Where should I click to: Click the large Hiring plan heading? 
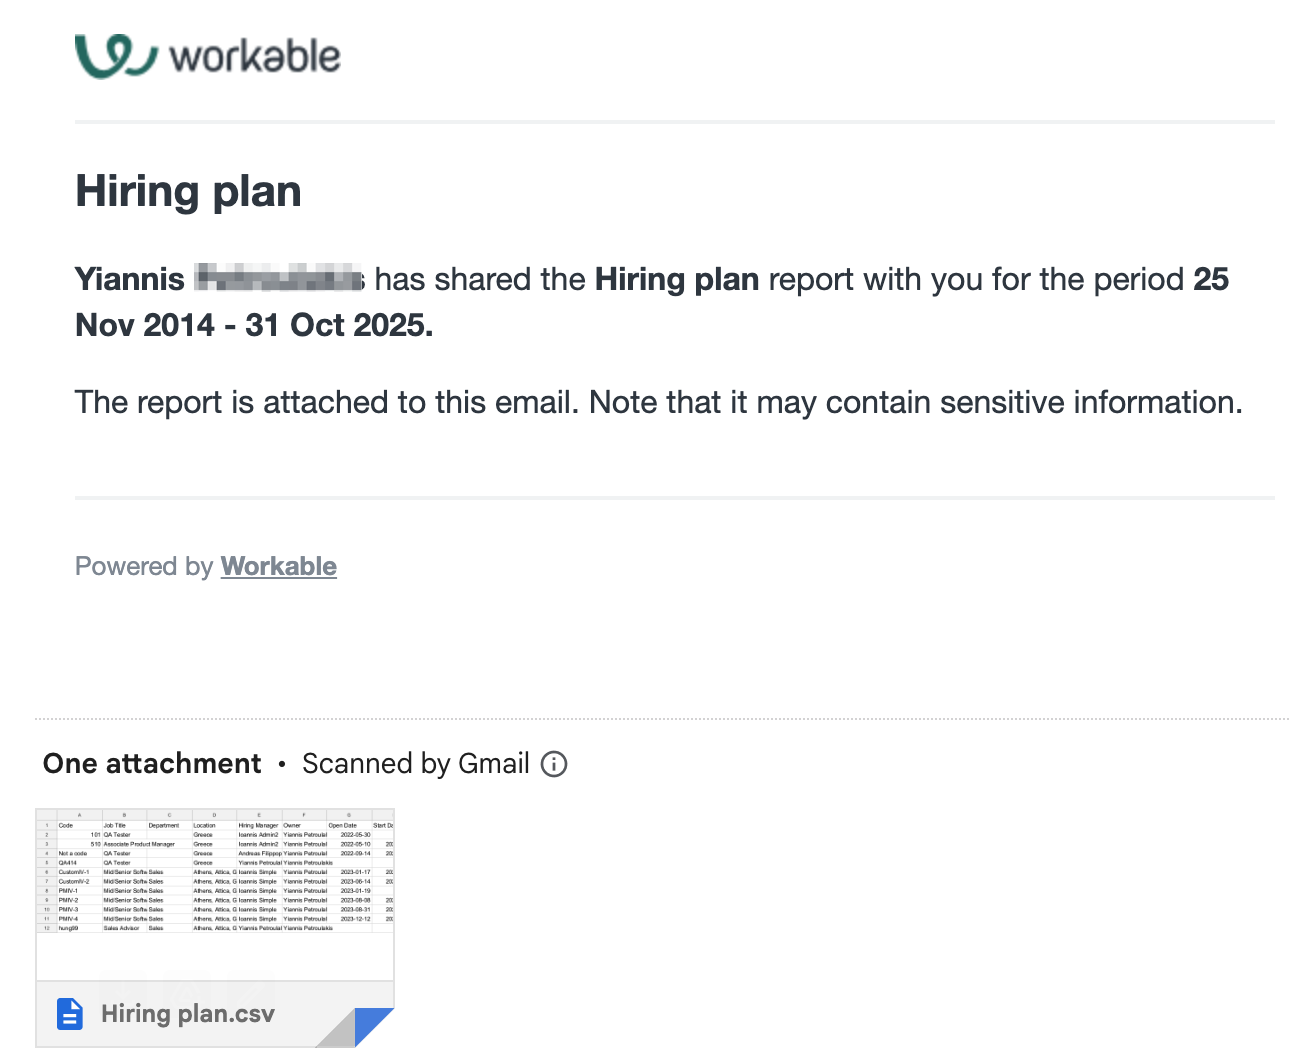click(x=188, y=191)
